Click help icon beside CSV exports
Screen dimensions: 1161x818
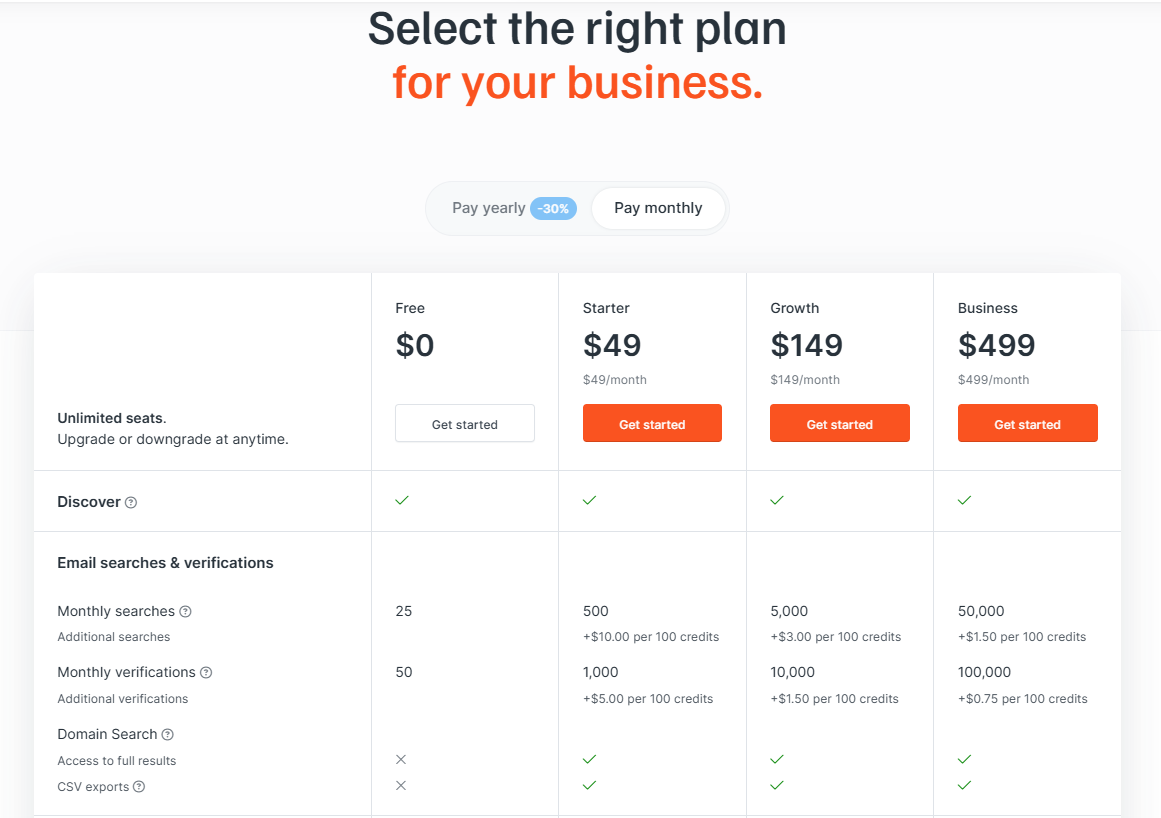coord(139,787)
